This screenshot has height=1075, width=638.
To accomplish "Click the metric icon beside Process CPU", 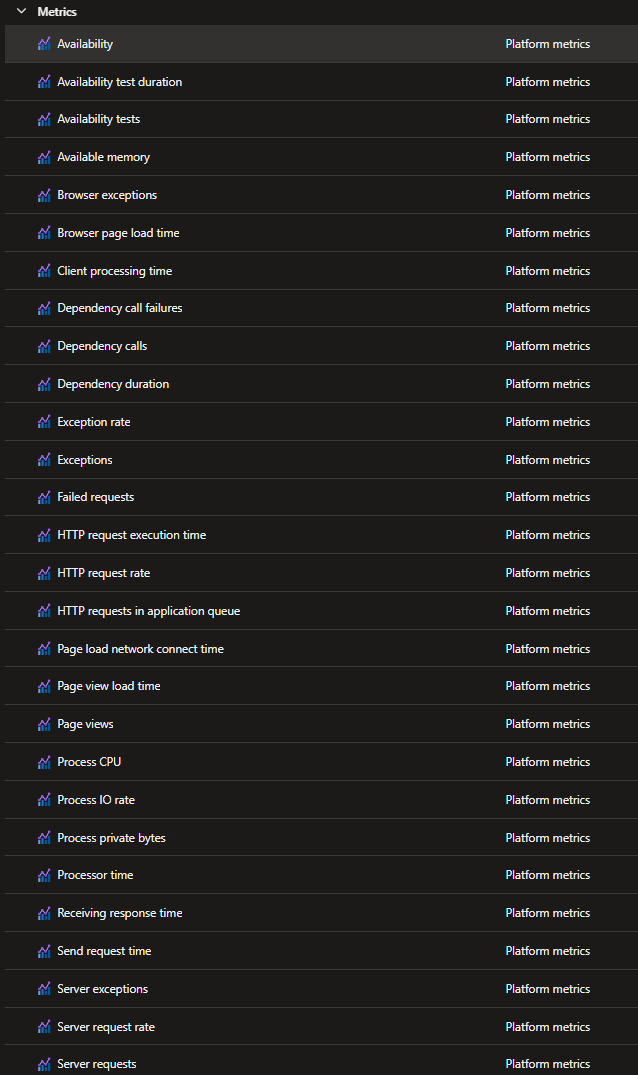I will [x=44, y=762].
